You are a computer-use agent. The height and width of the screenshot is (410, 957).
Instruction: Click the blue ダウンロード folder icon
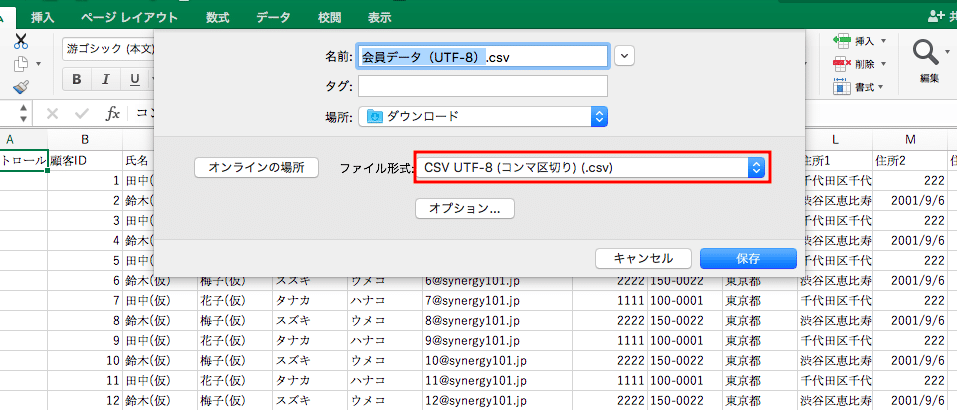374,116
